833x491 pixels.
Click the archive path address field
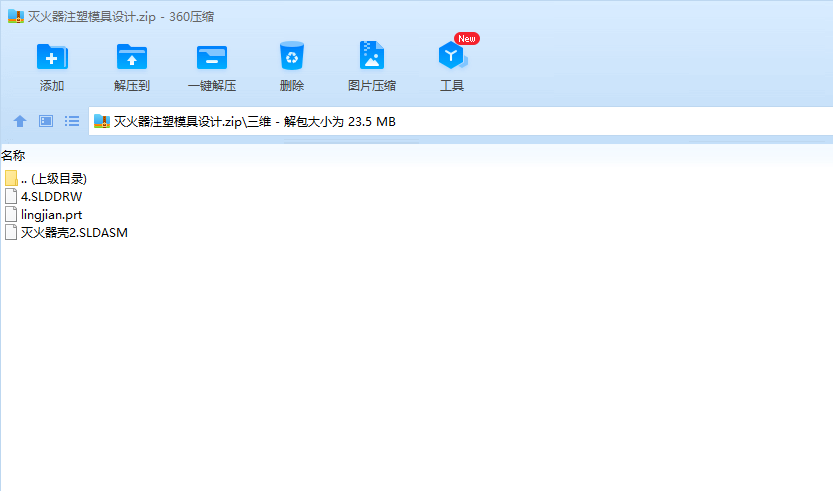click(x=461, y=122)
